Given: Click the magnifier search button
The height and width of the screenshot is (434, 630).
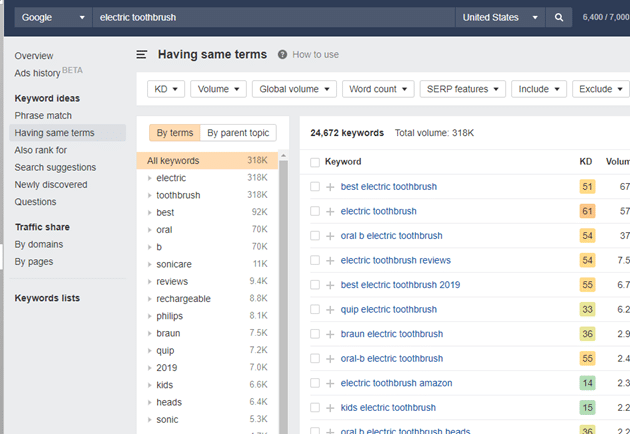Looking at the screenshot, I should 558,17.
